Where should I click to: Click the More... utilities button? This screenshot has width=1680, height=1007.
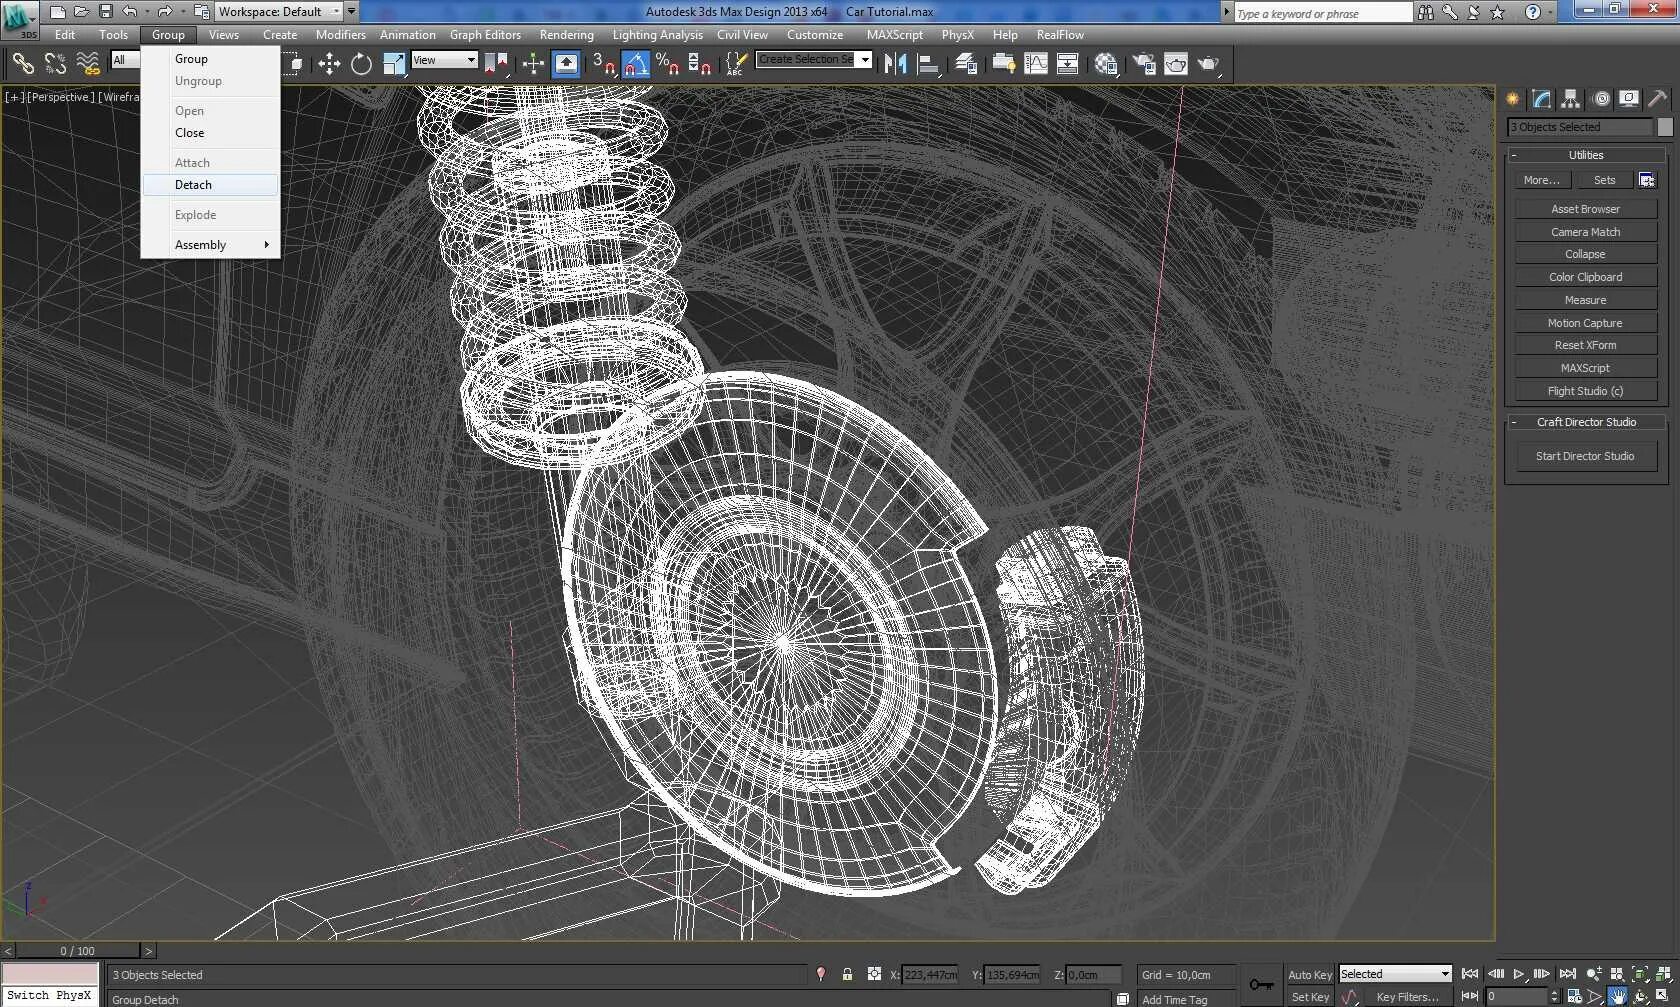(x=1542, y=180)
